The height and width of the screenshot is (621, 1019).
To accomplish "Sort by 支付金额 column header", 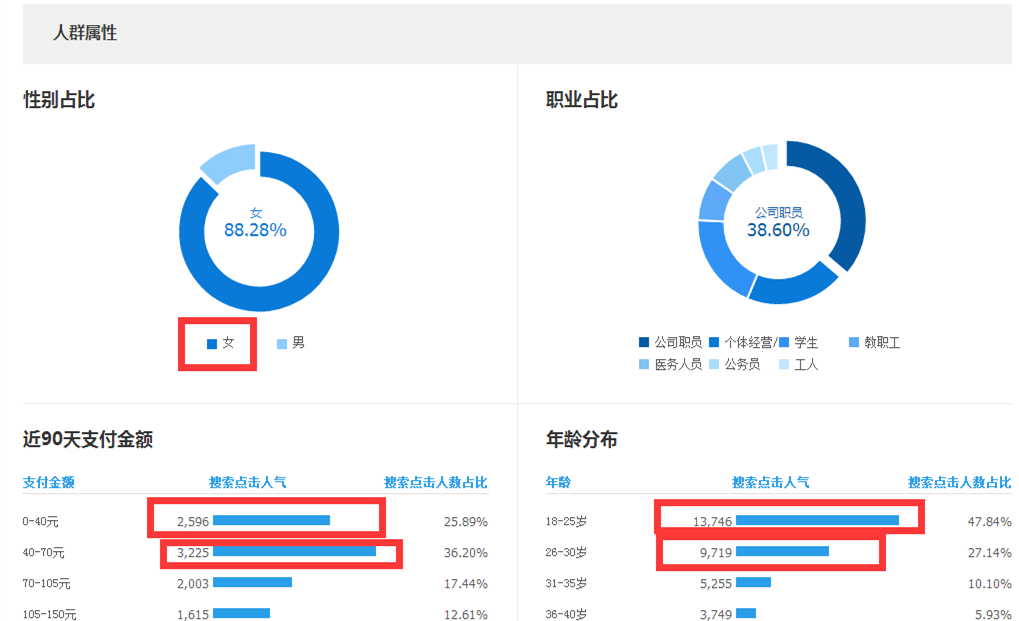I will tap(48, 483).
